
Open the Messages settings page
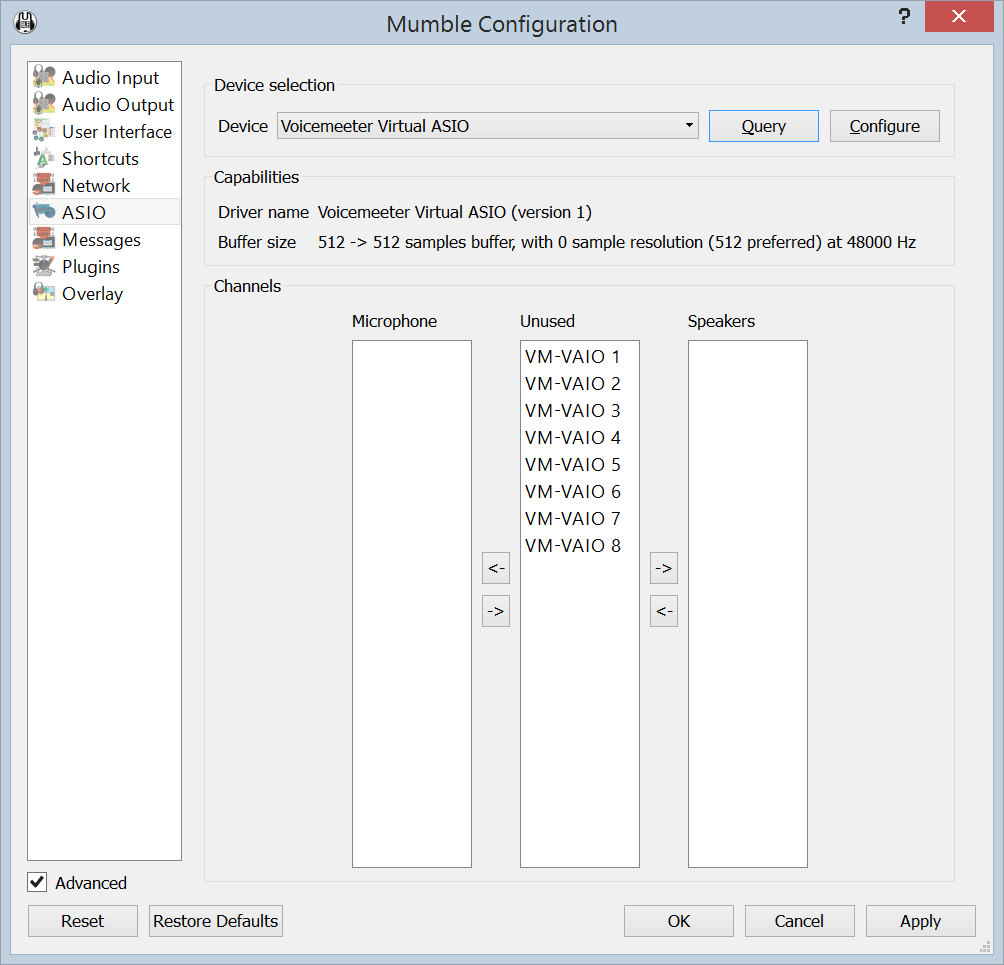pos(104,239)
